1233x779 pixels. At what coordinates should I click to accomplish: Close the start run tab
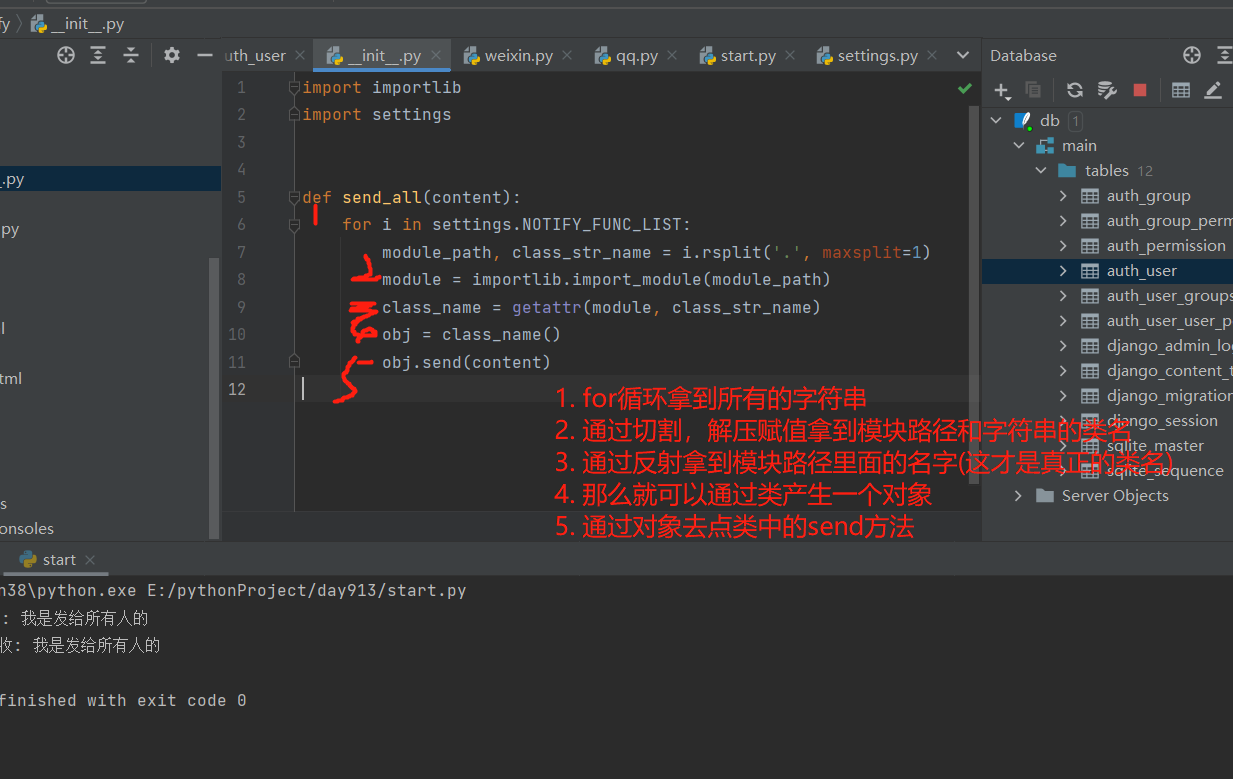(90, 560)
